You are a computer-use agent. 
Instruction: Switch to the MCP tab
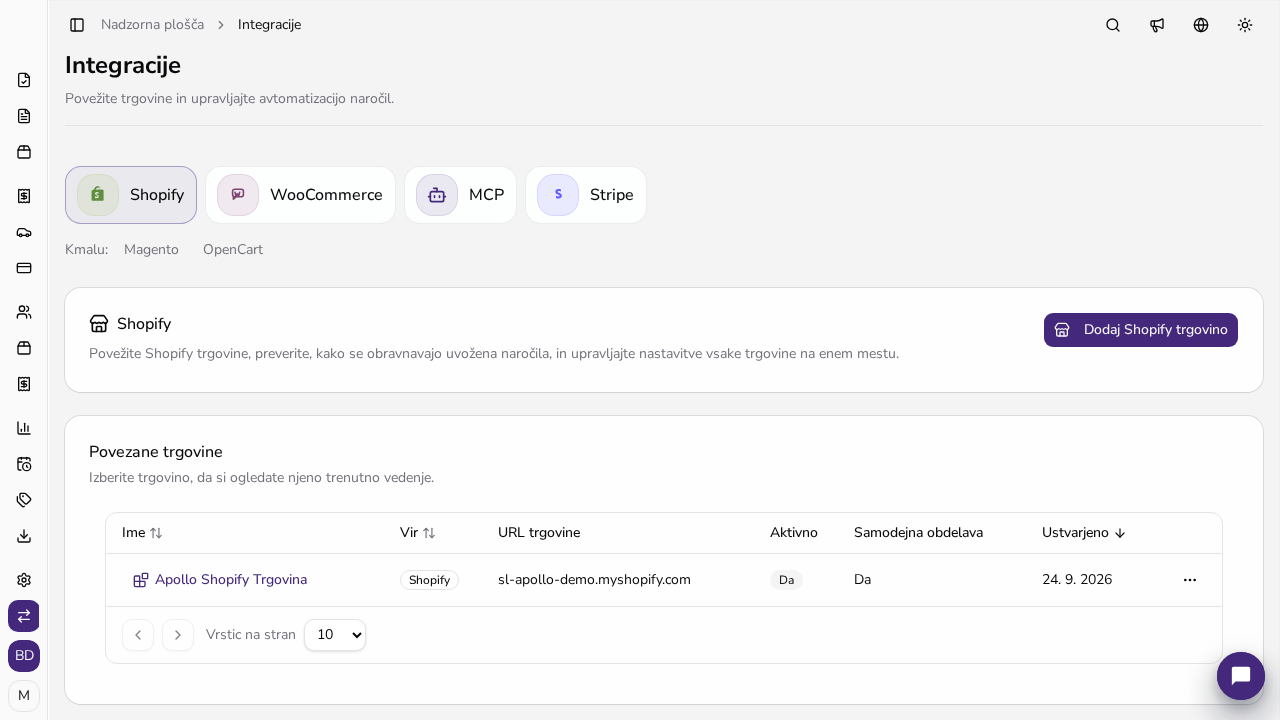[460, 195]
